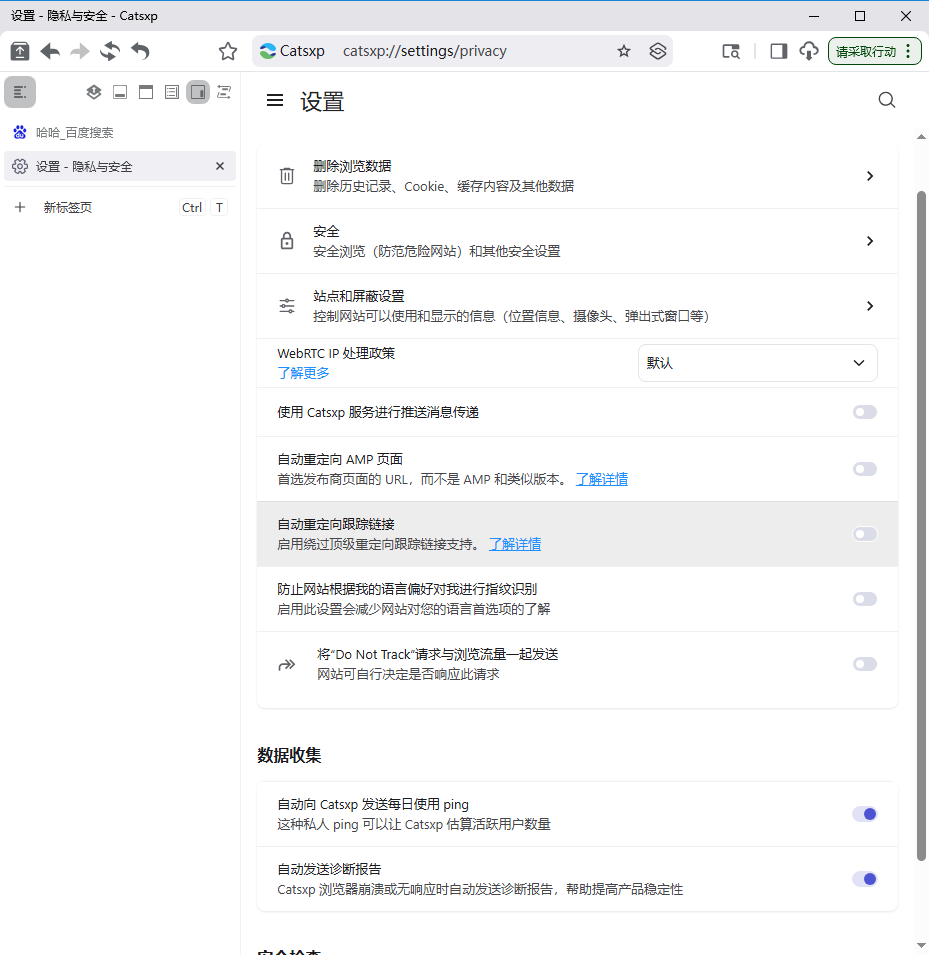This screenshot has height=955, width=929.
Task: Open the cloud download icon near address bar
Action: pos(806,50)
